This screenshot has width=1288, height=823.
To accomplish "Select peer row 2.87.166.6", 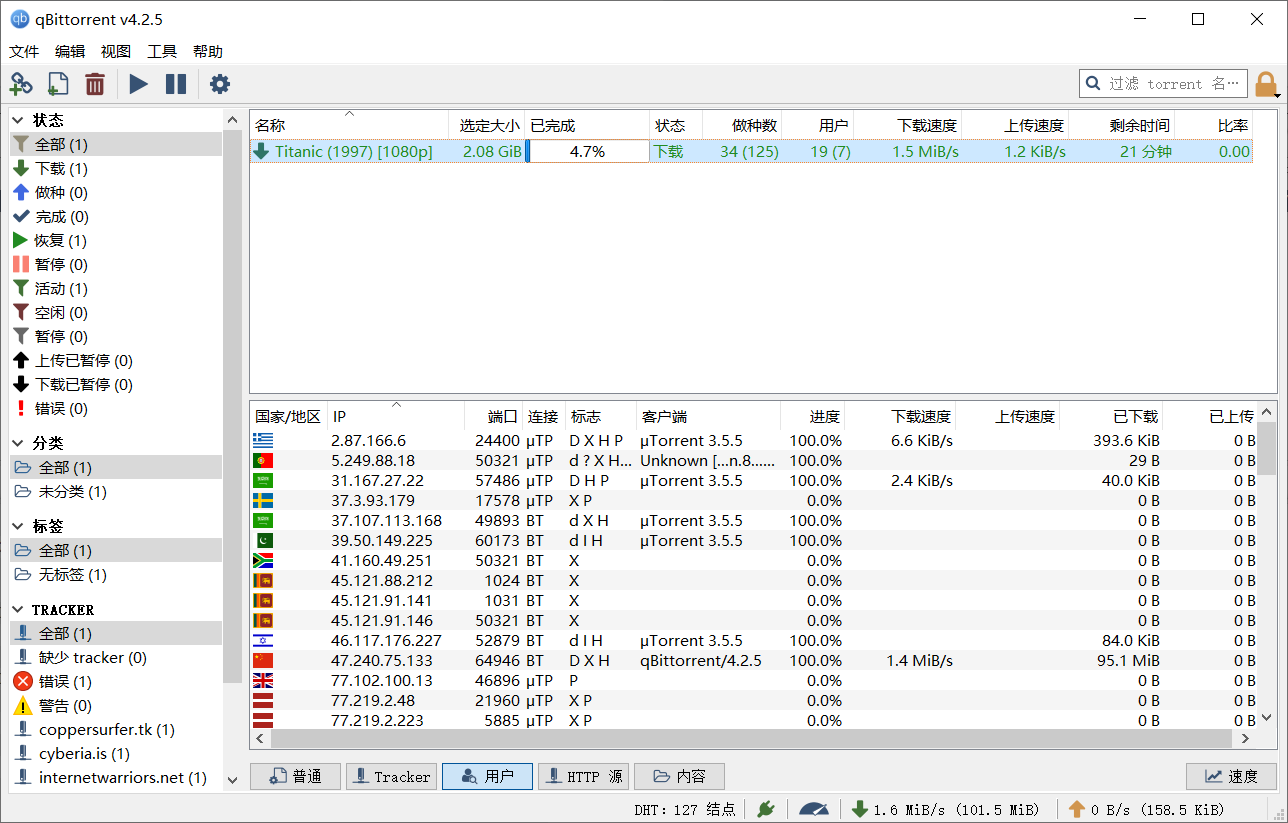I will (x=753, y=441).
